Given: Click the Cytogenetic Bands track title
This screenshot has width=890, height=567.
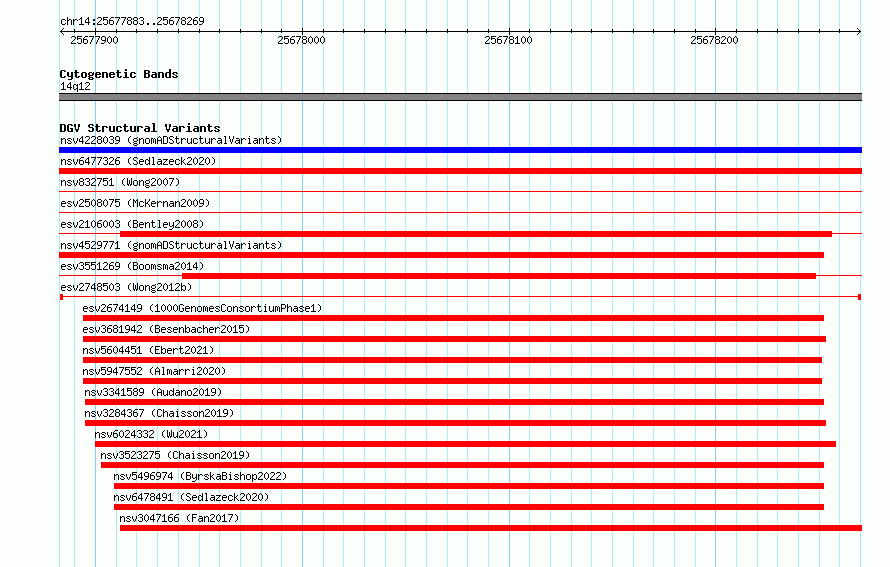Looking at the screenshot, I should tap(119, 74).
